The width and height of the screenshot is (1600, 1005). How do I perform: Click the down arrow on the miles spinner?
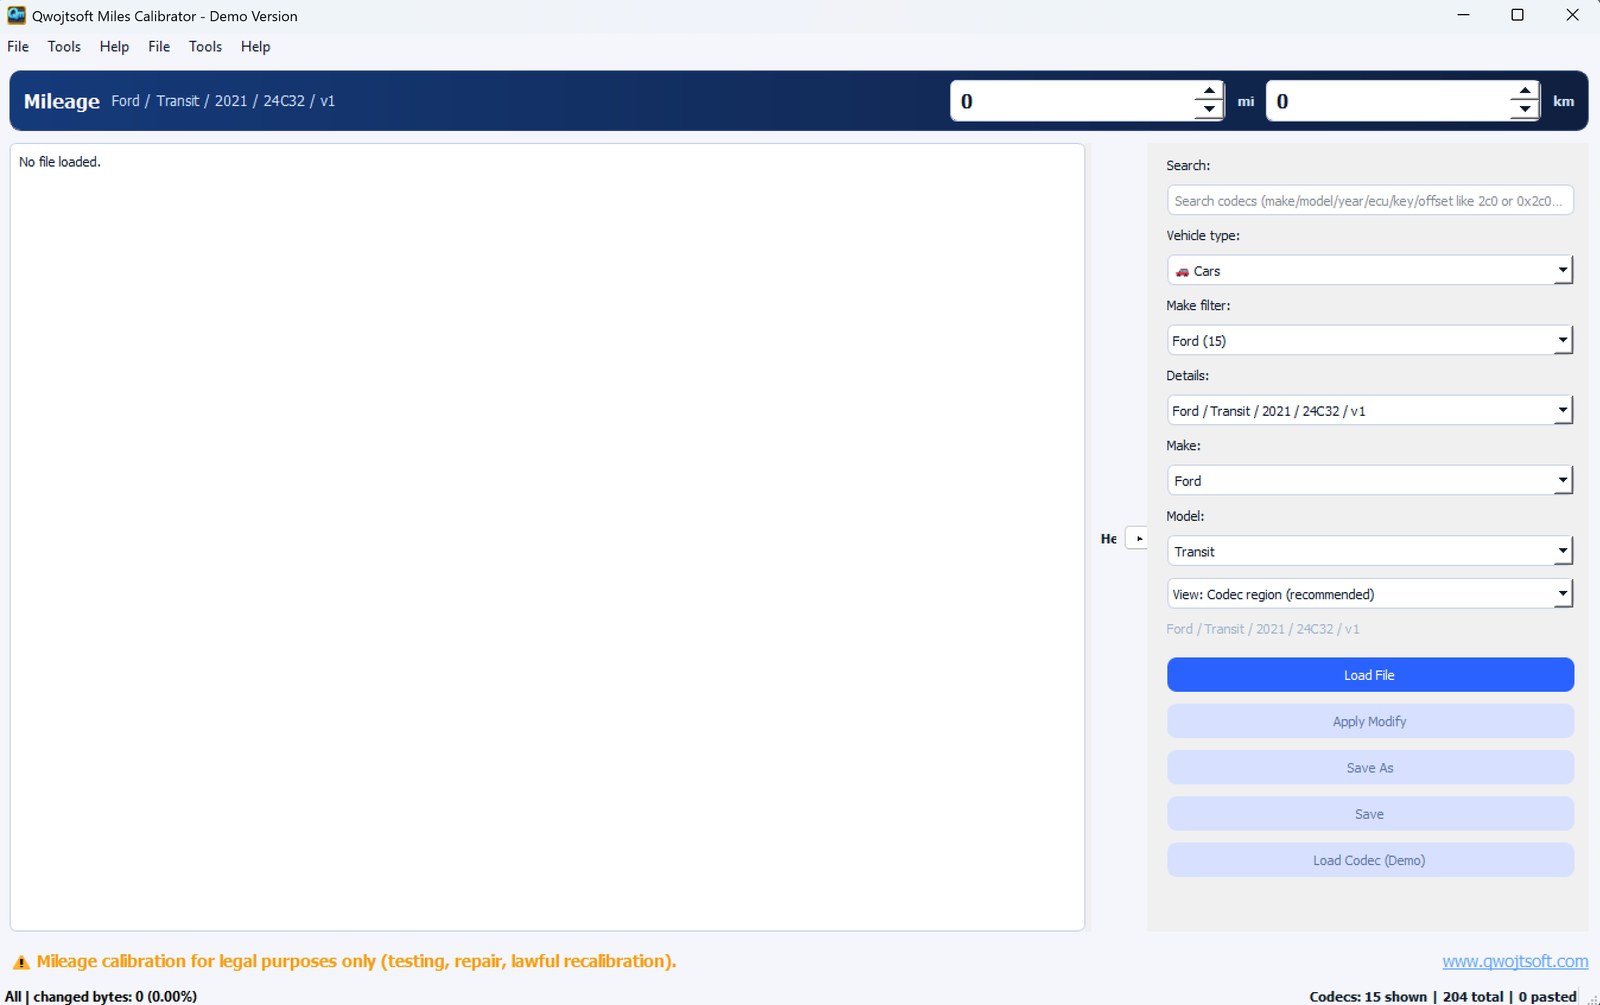tap(1209, 110)
